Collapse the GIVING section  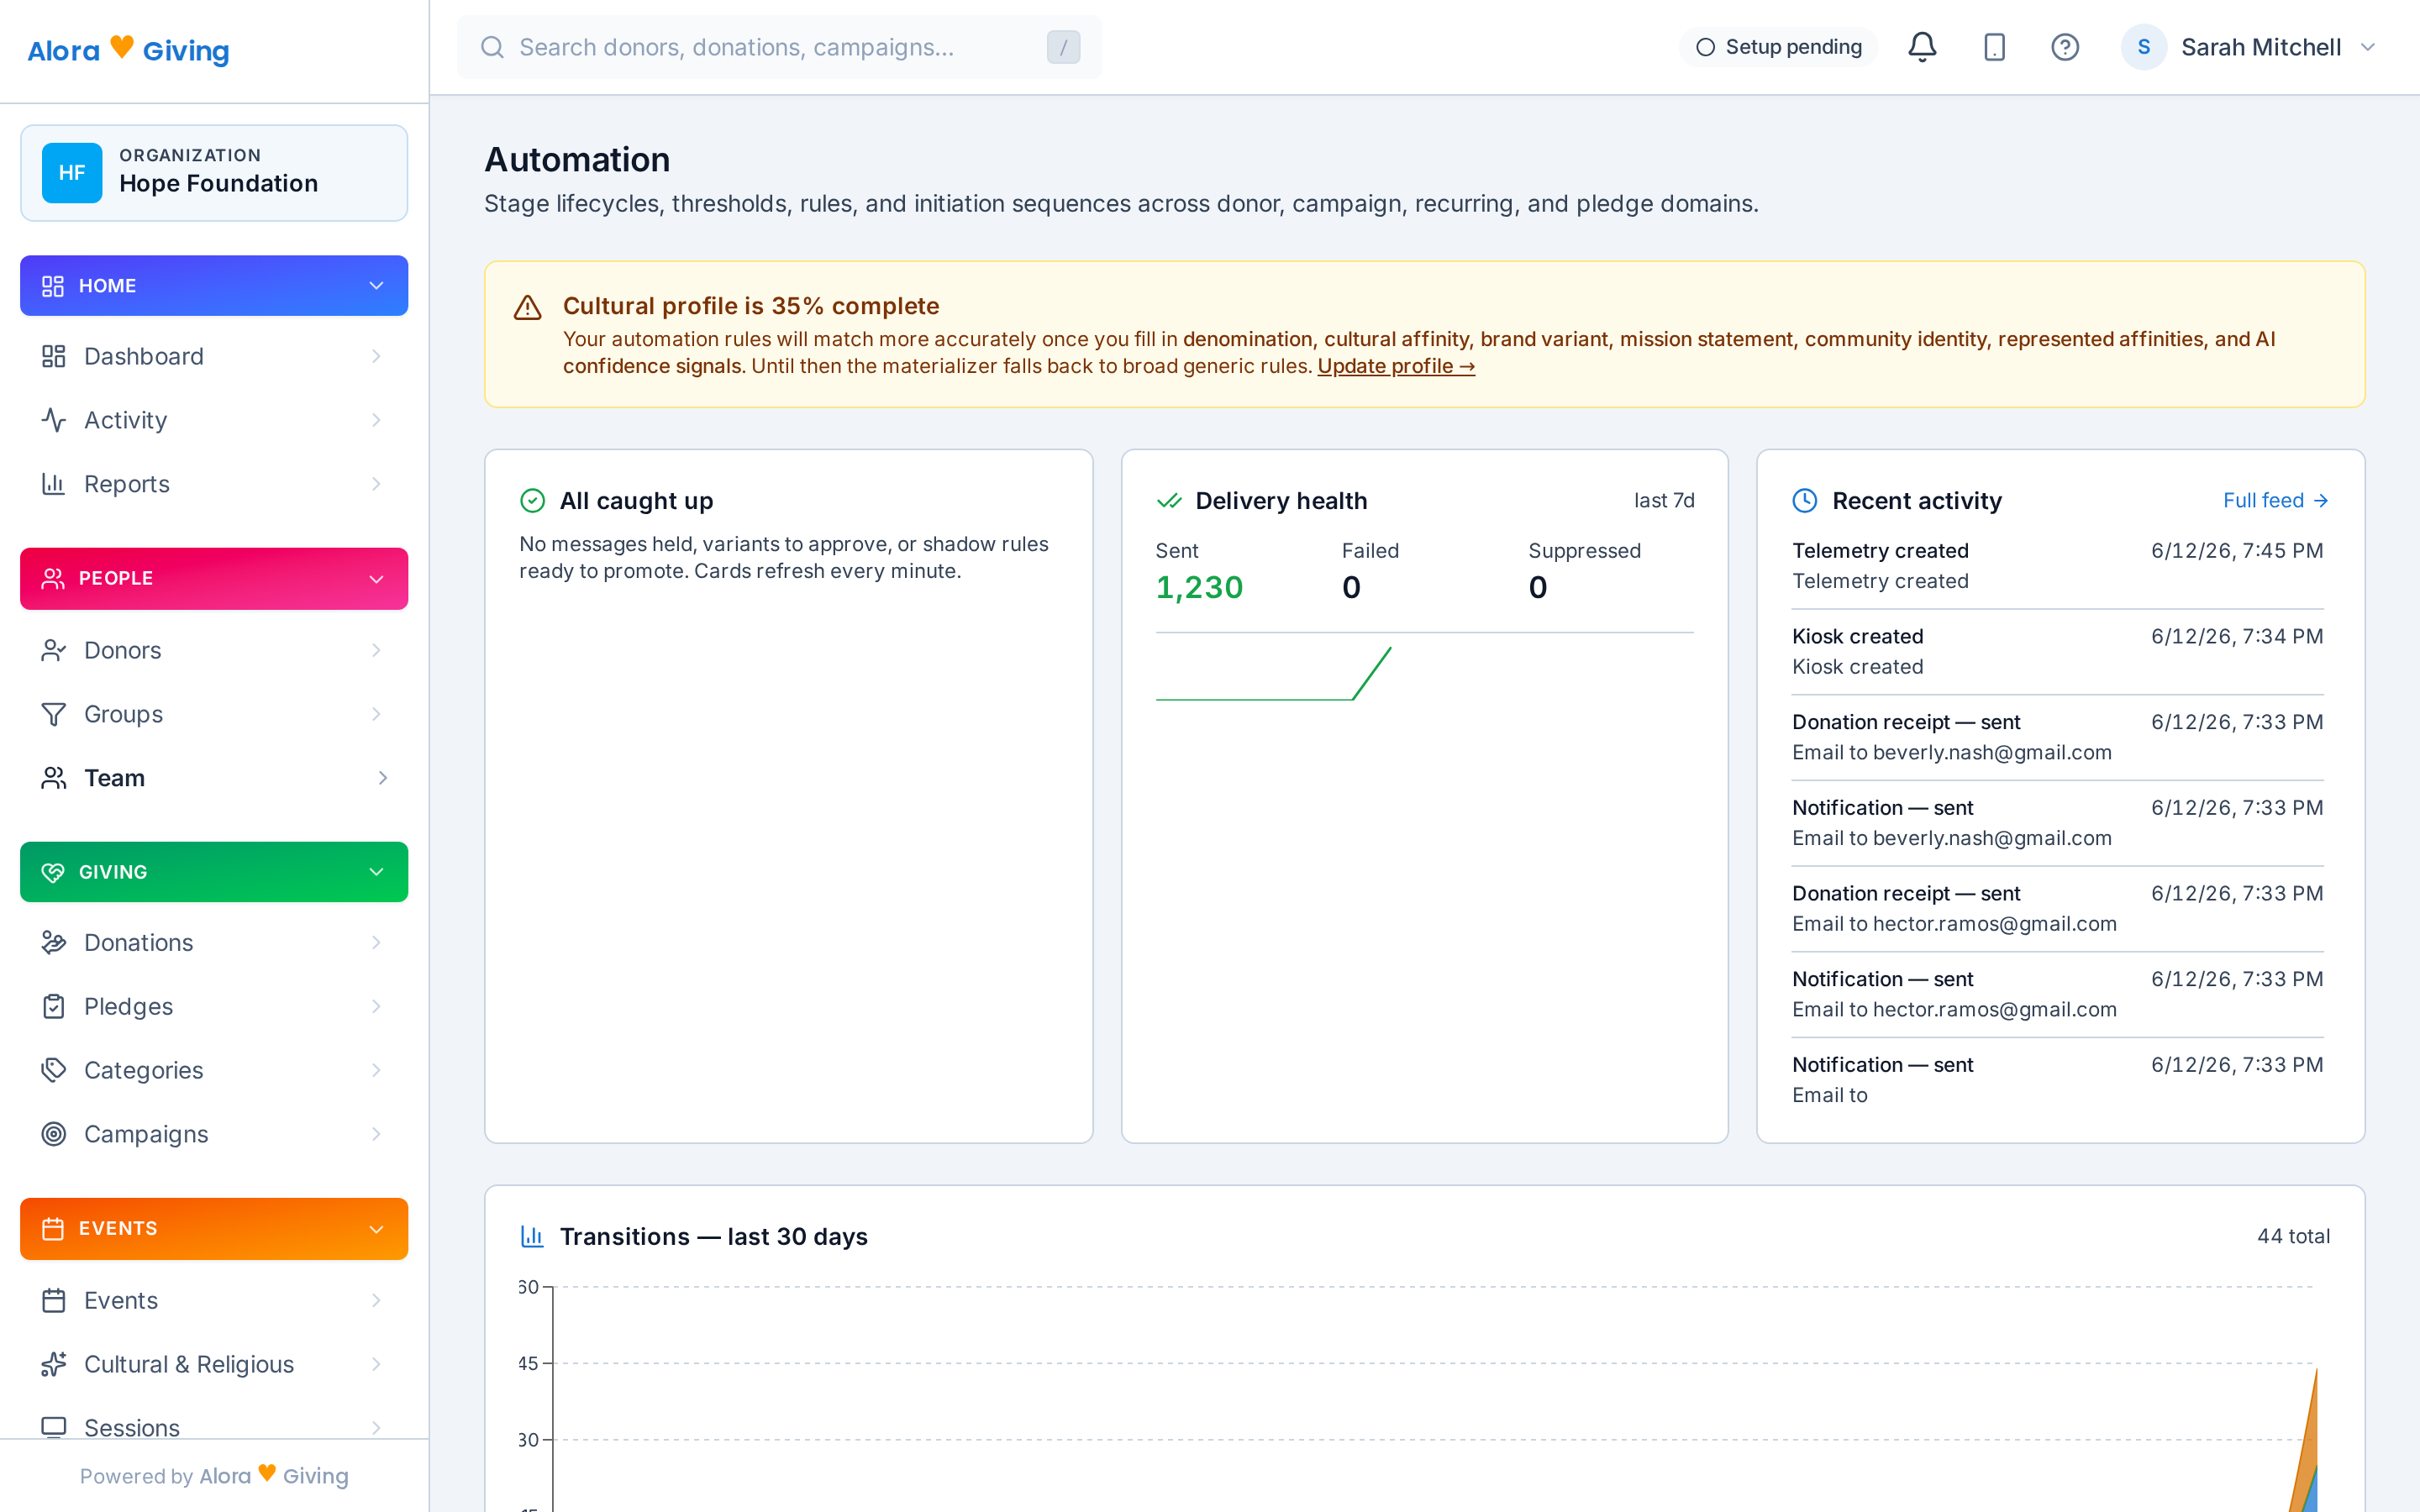point(214,872)
